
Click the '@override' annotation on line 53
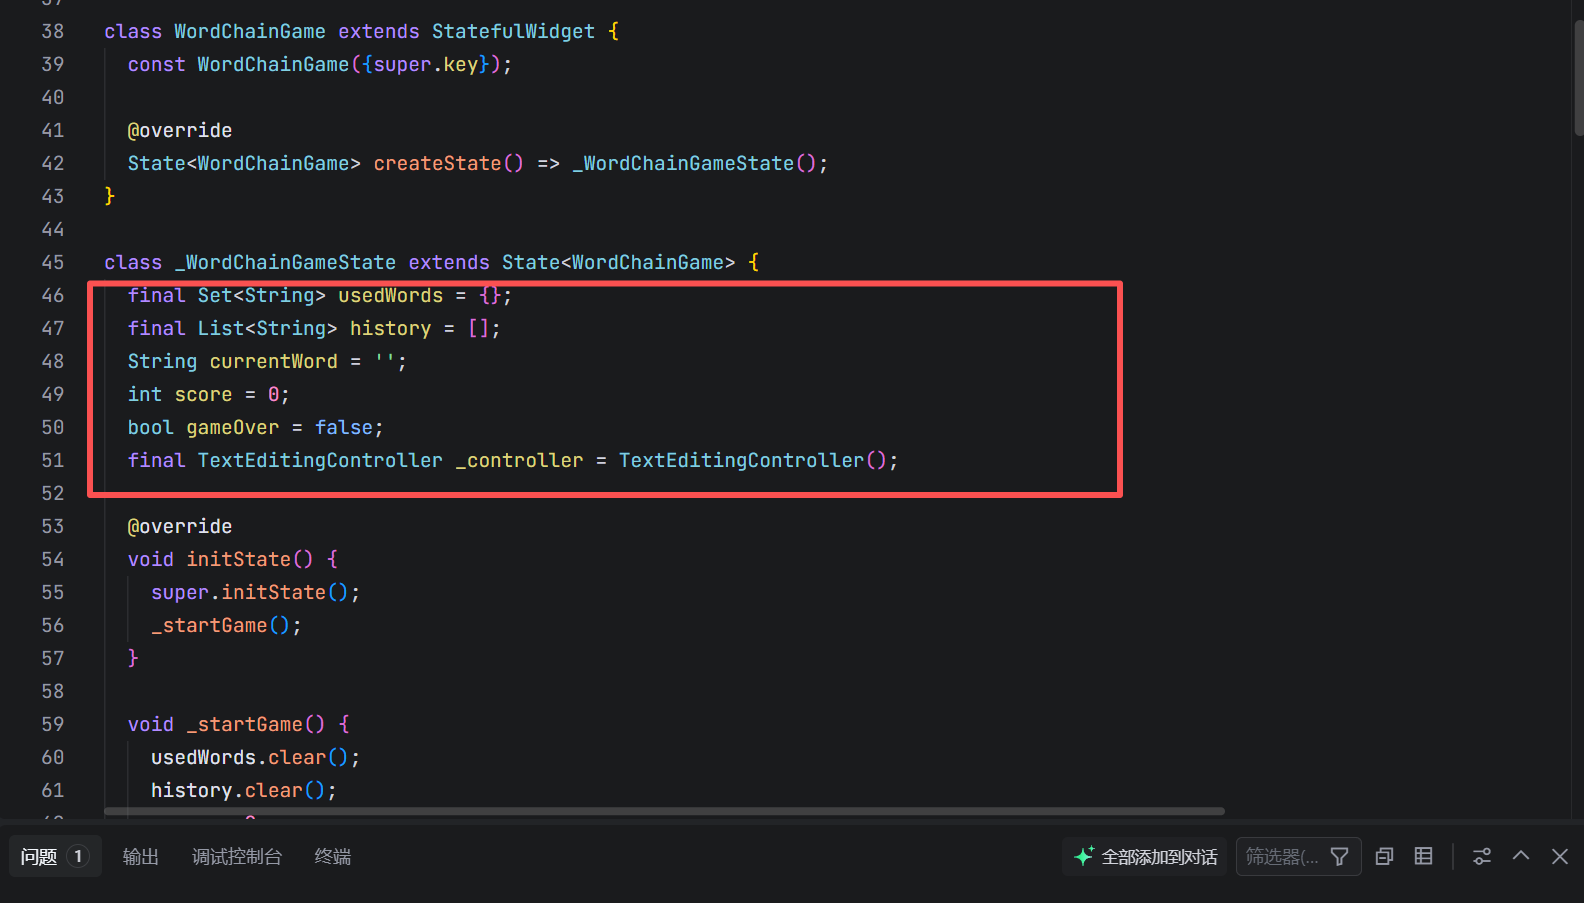(x=180, y=526)
